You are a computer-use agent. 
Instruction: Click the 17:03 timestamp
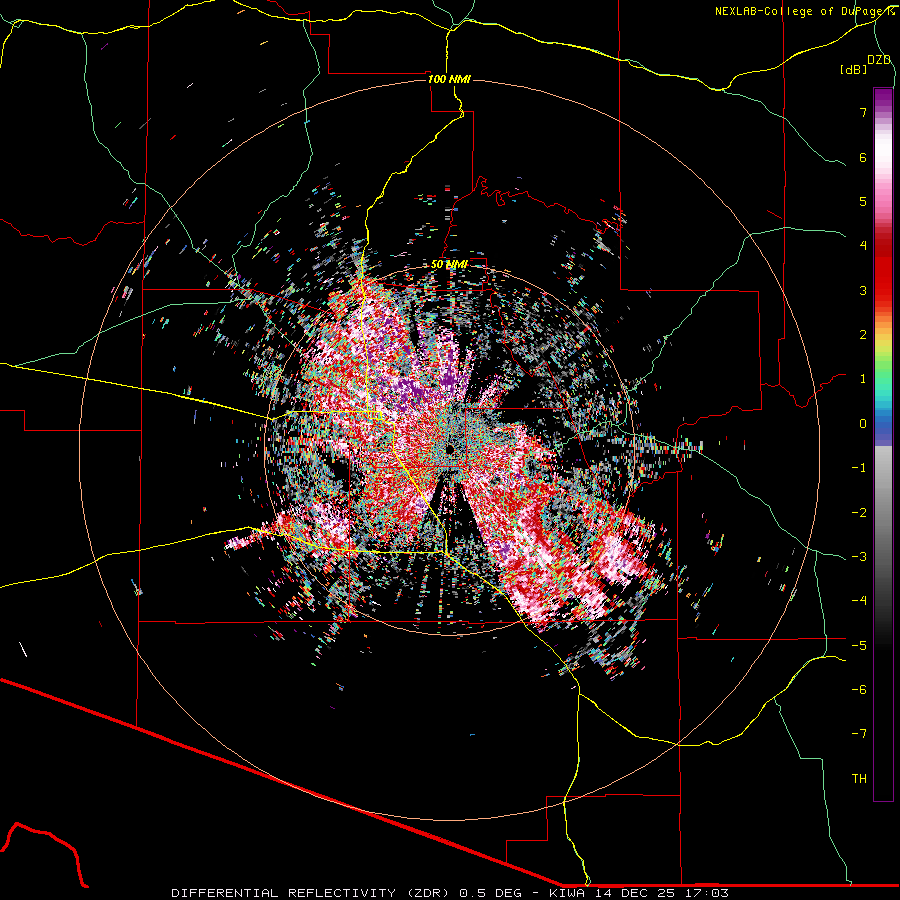pyautogui.click(x=705, y=893)
